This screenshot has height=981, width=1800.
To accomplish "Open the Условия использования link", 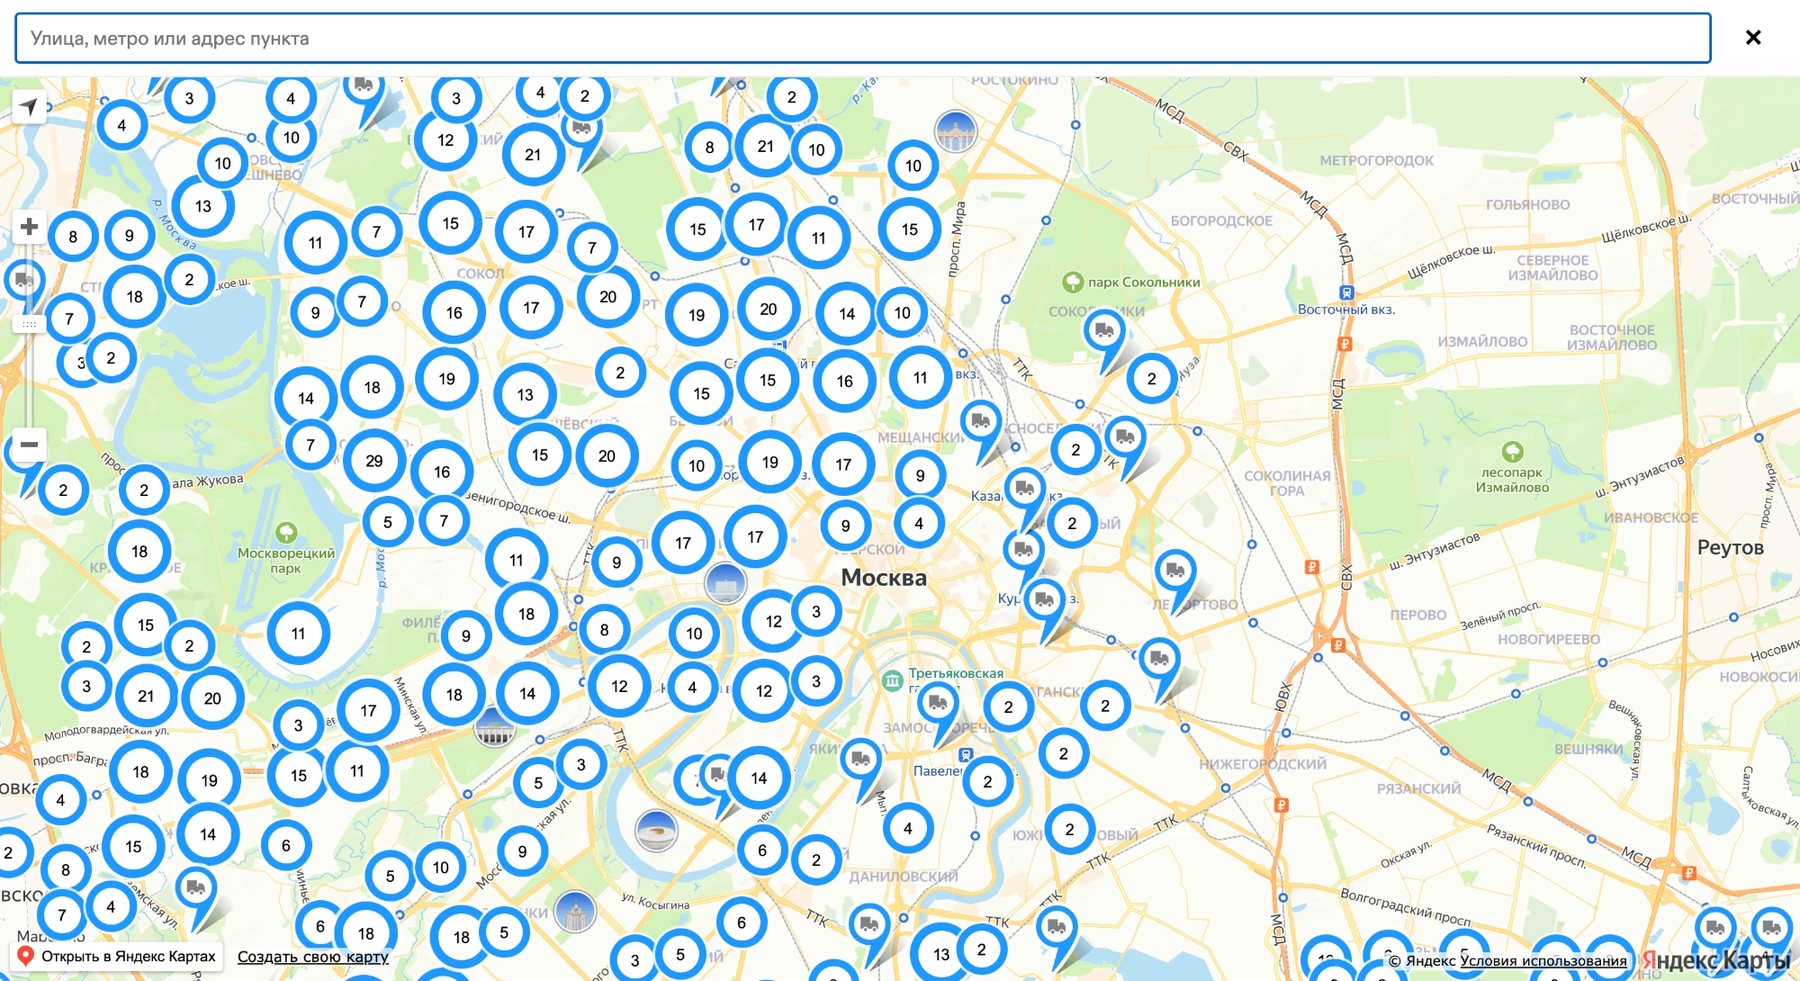I will (x=1543, y=961).
